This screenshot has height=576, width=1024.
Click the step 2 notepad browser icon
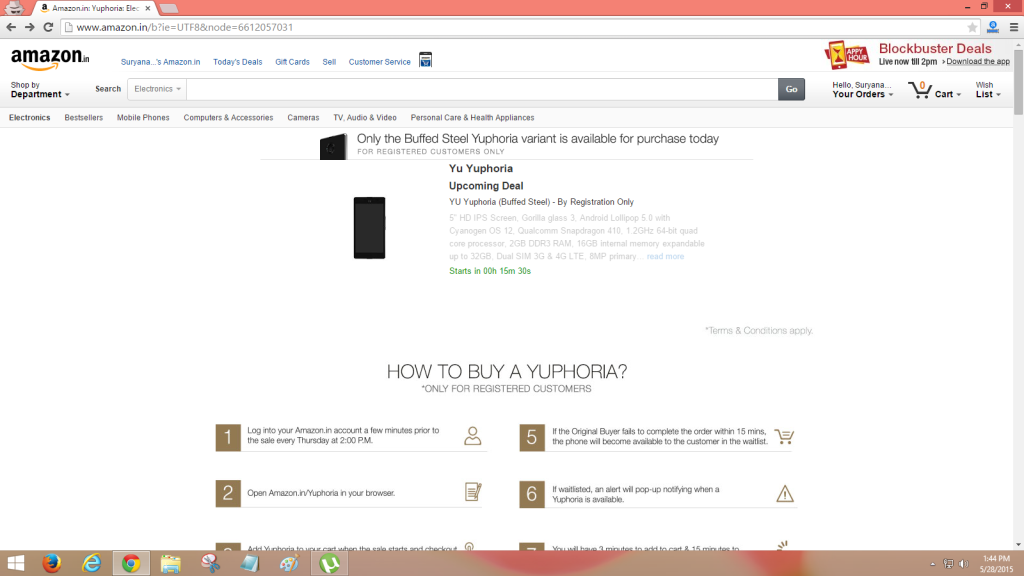[x=473, y=492]
